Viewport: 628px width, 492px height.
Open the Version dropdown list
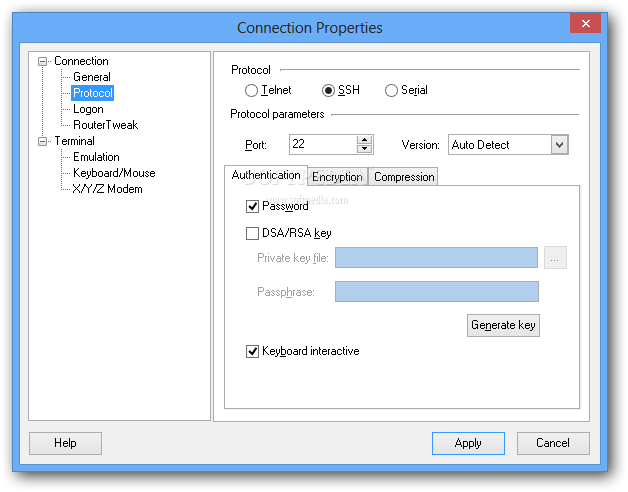click(560, 145)
